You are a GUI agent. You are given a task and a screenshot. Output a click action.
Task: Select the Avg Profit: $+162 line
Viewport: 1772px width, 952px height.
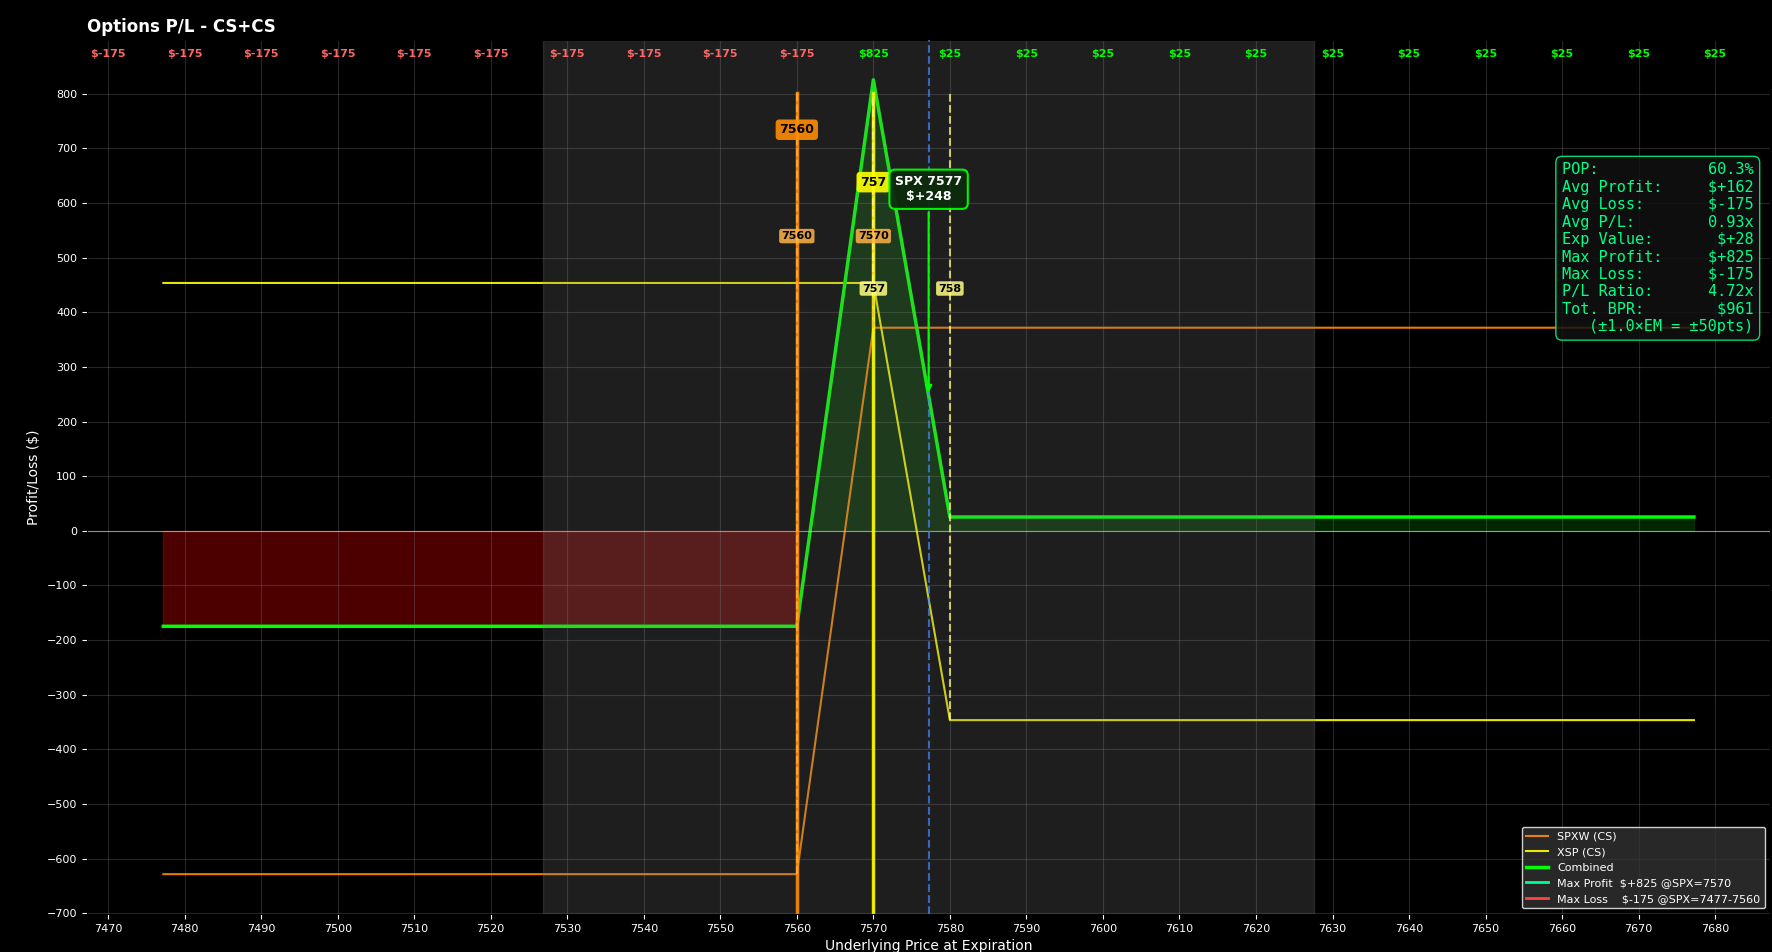pos(1657,187)
